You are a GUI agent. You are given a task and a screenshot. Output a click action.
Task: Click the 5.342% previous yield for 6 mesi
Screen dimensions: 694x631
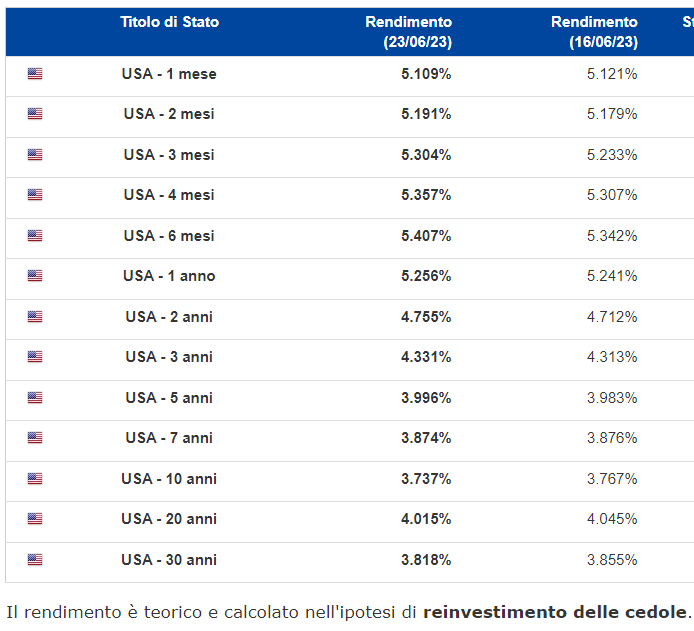click(x=612, y=236)
